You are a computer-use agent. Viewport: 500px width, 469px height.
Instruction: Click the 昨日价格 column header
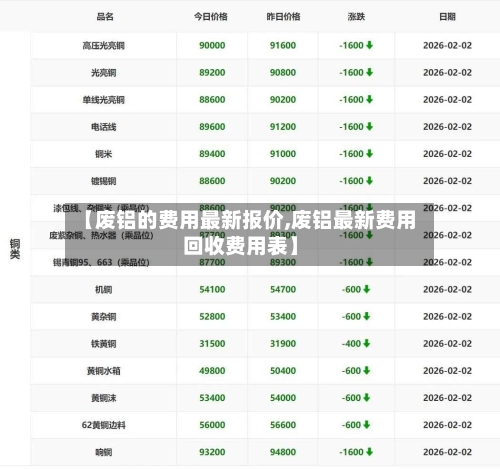[x=283, y=17]
